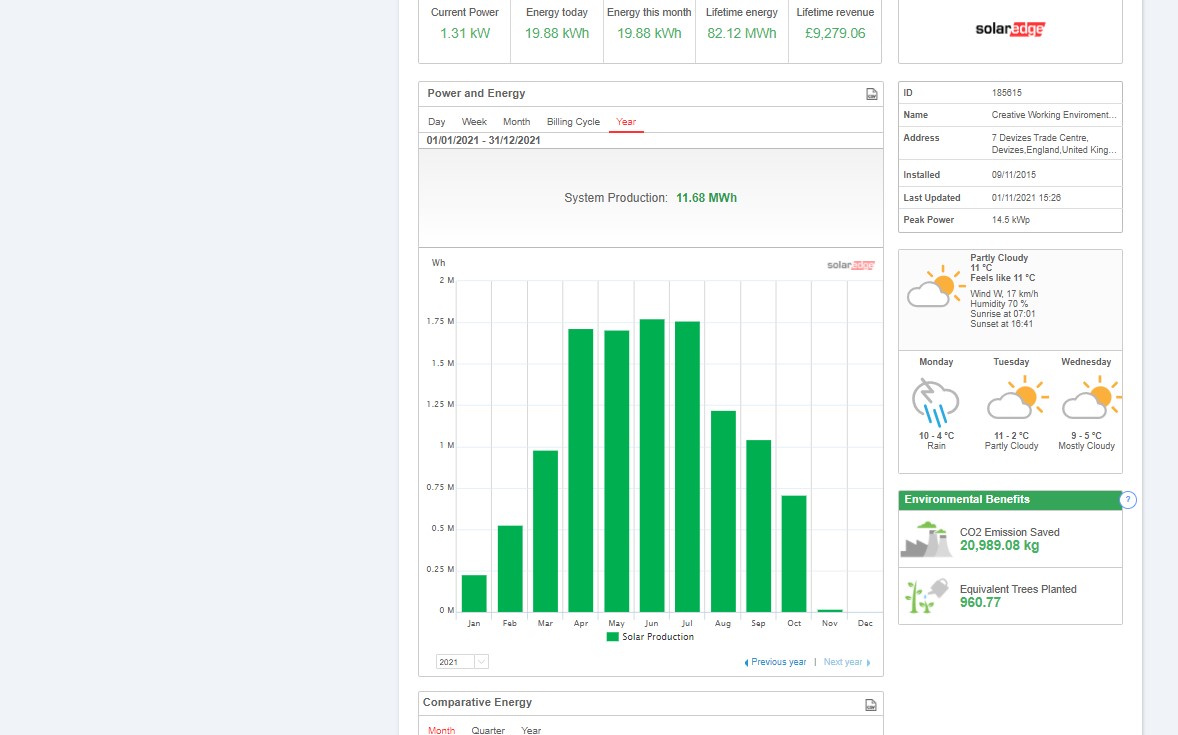Click the CO2 Emission Saved factory icon

[x=926, y=539]
